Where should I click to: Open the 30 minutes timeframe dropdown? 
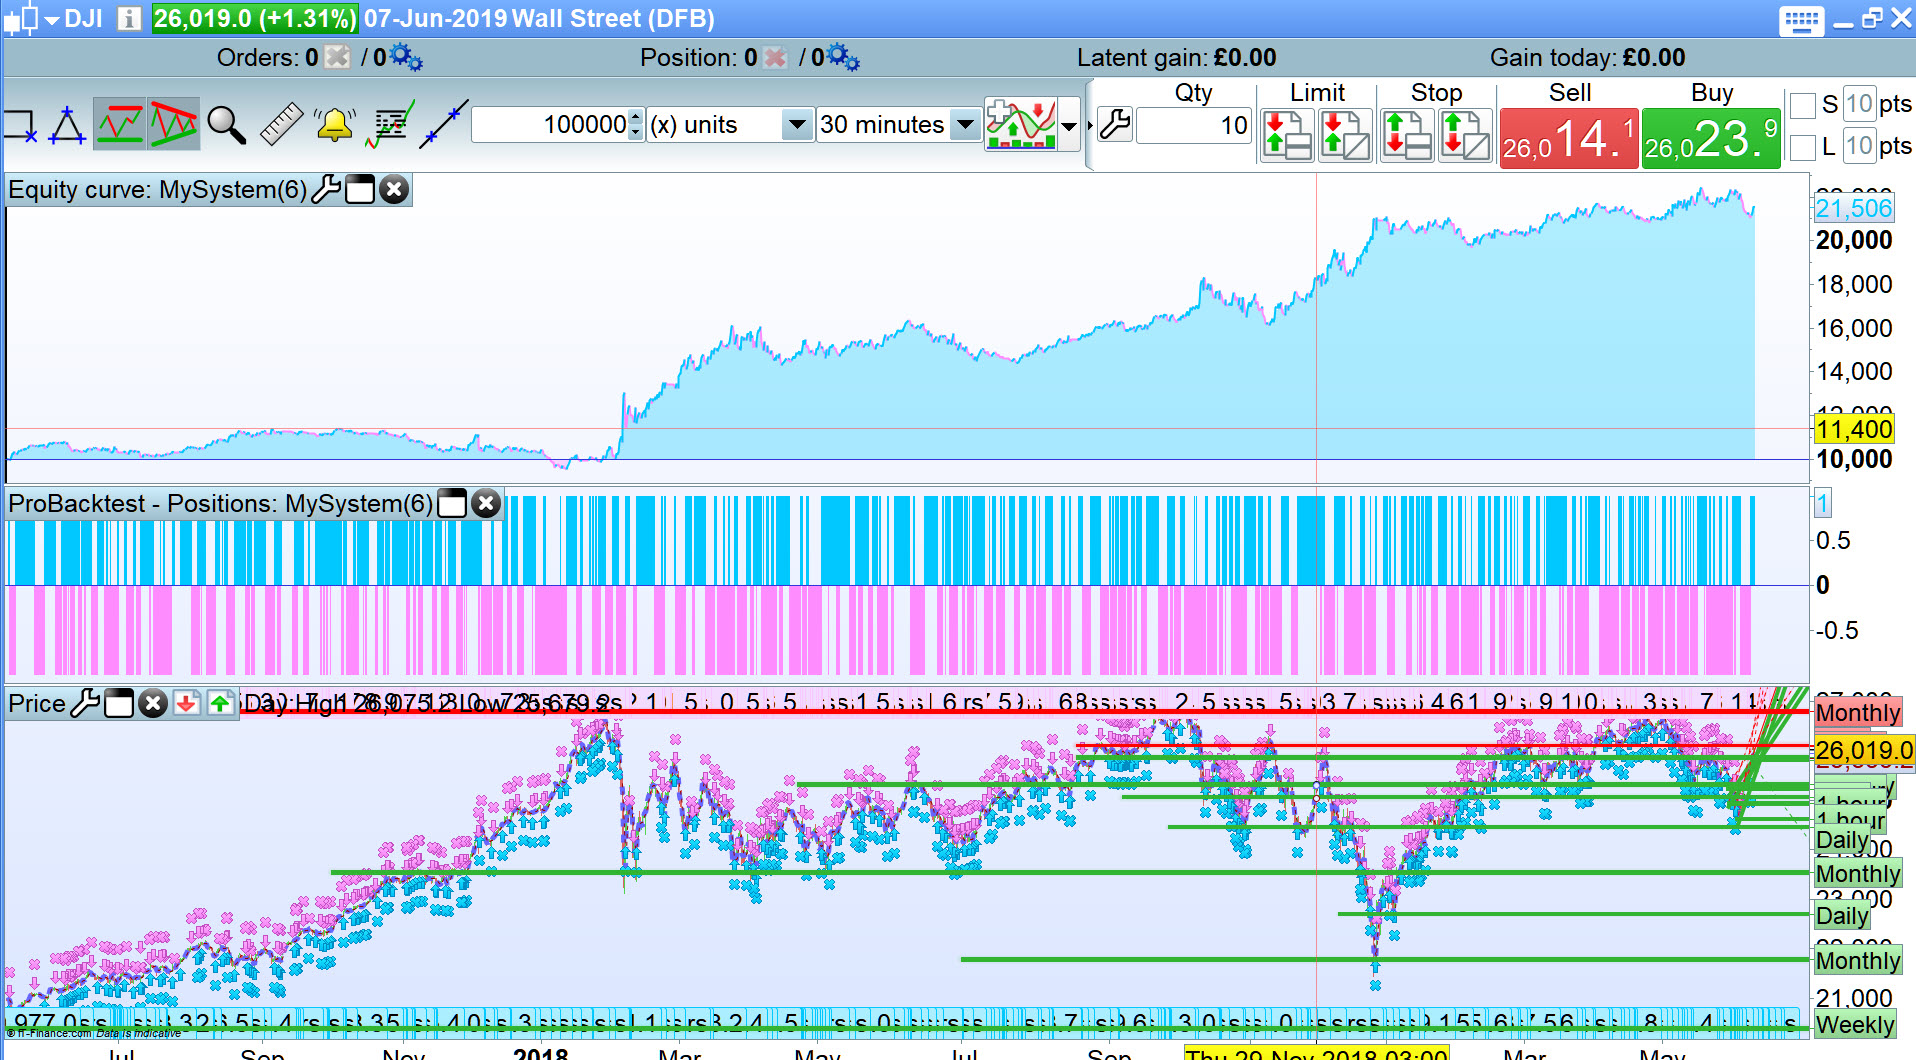965,125
